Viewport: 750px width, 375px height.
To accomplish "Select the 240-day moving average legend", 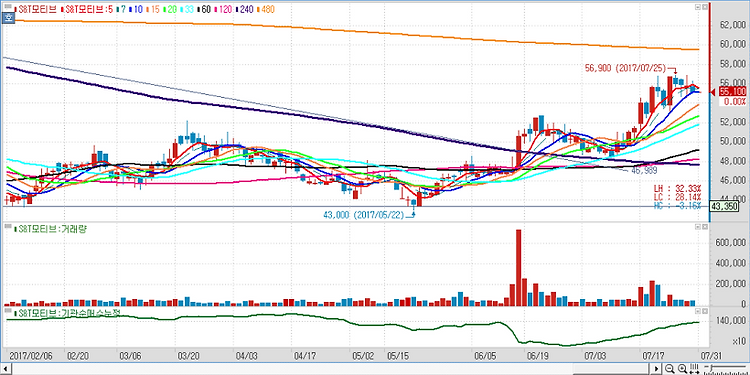I will coord(246,9).
